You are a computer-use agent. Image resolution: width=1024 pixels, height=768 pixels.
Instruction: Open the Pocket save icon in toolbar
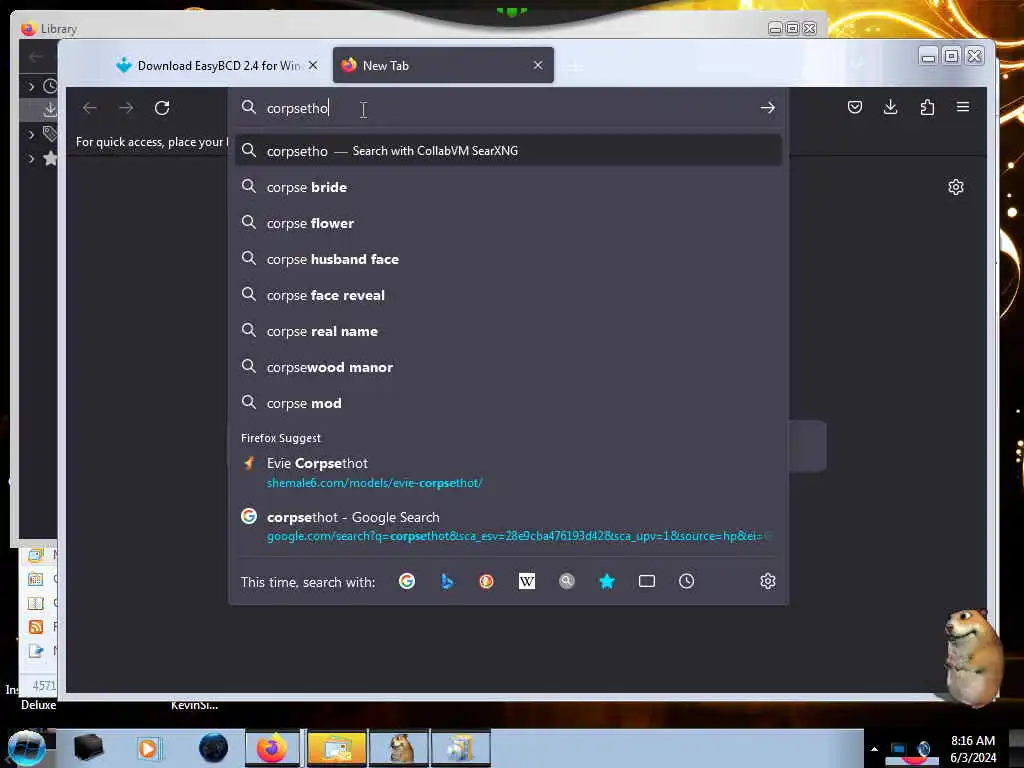854,107
